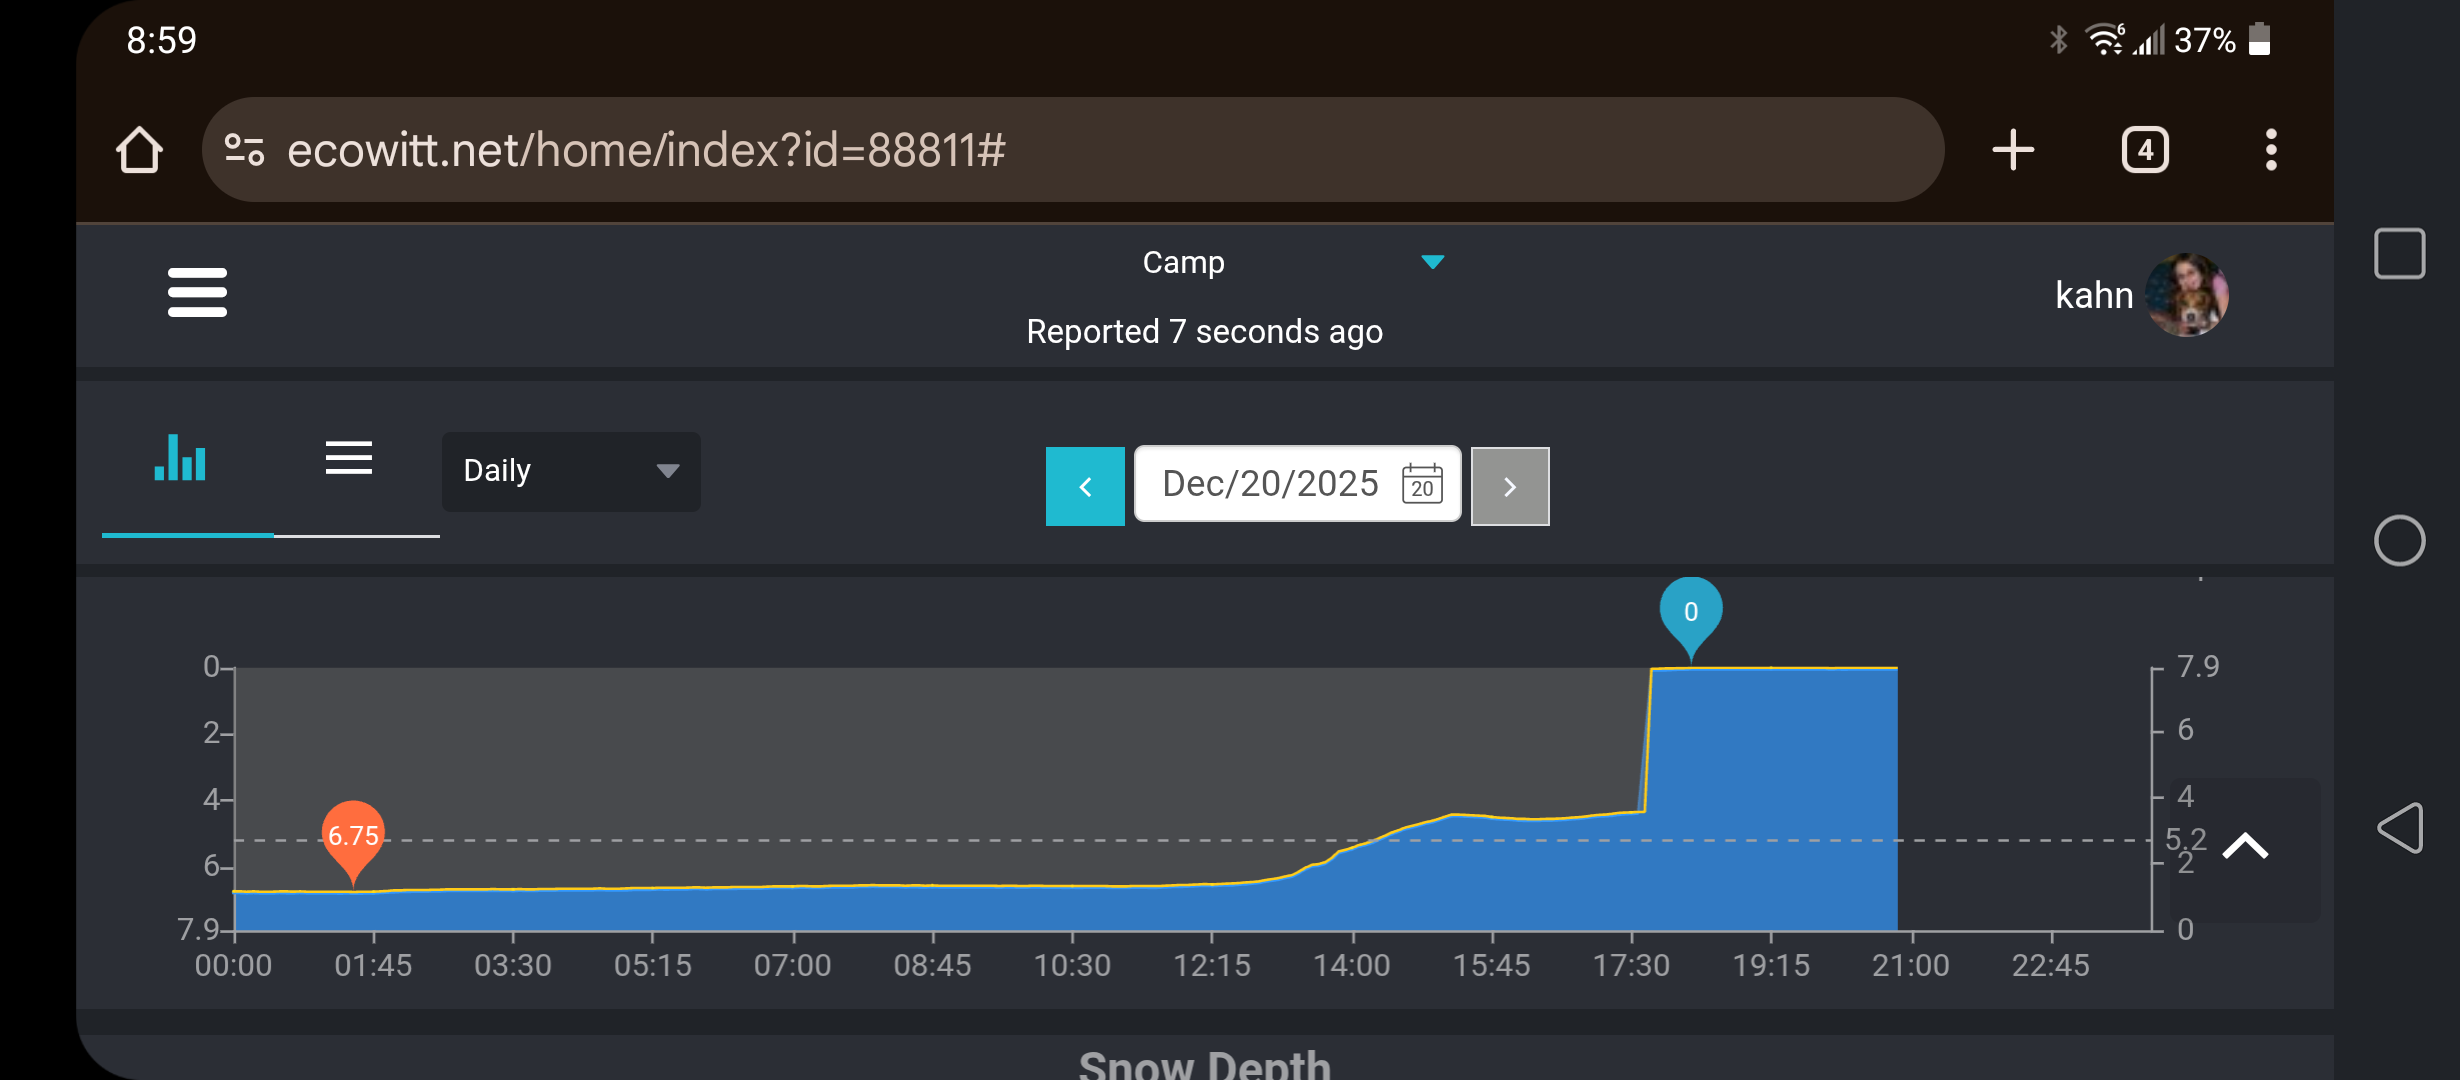2460x1080 pixels.
Task: Tap the browser home icon
Action: [139, 150]
